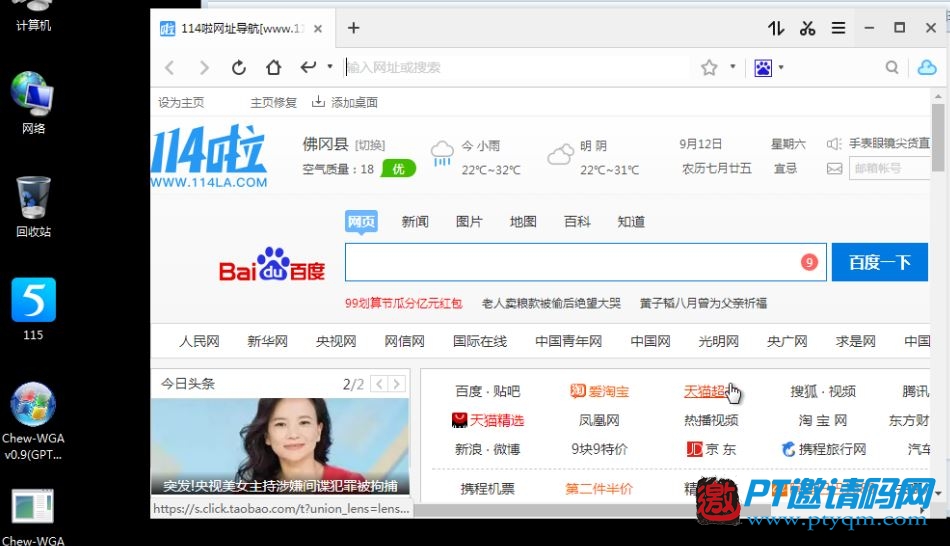This screenshot has height=546, width=950.
Task: Click the red 9 badge in search box
Action: [809, 262]
